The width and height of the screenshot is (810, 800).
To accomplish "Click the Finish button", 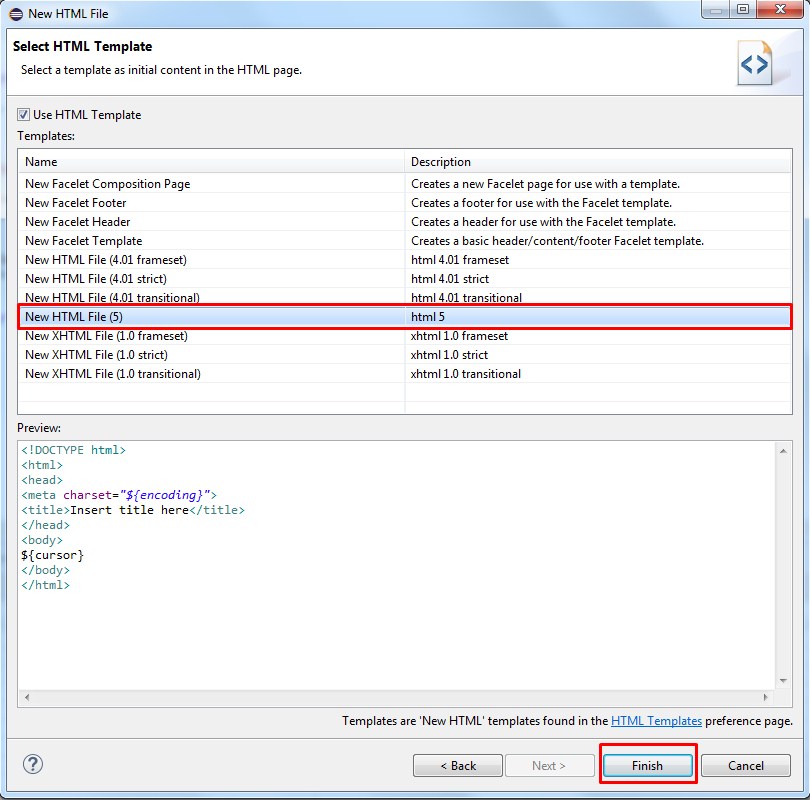I will (648, 765).
